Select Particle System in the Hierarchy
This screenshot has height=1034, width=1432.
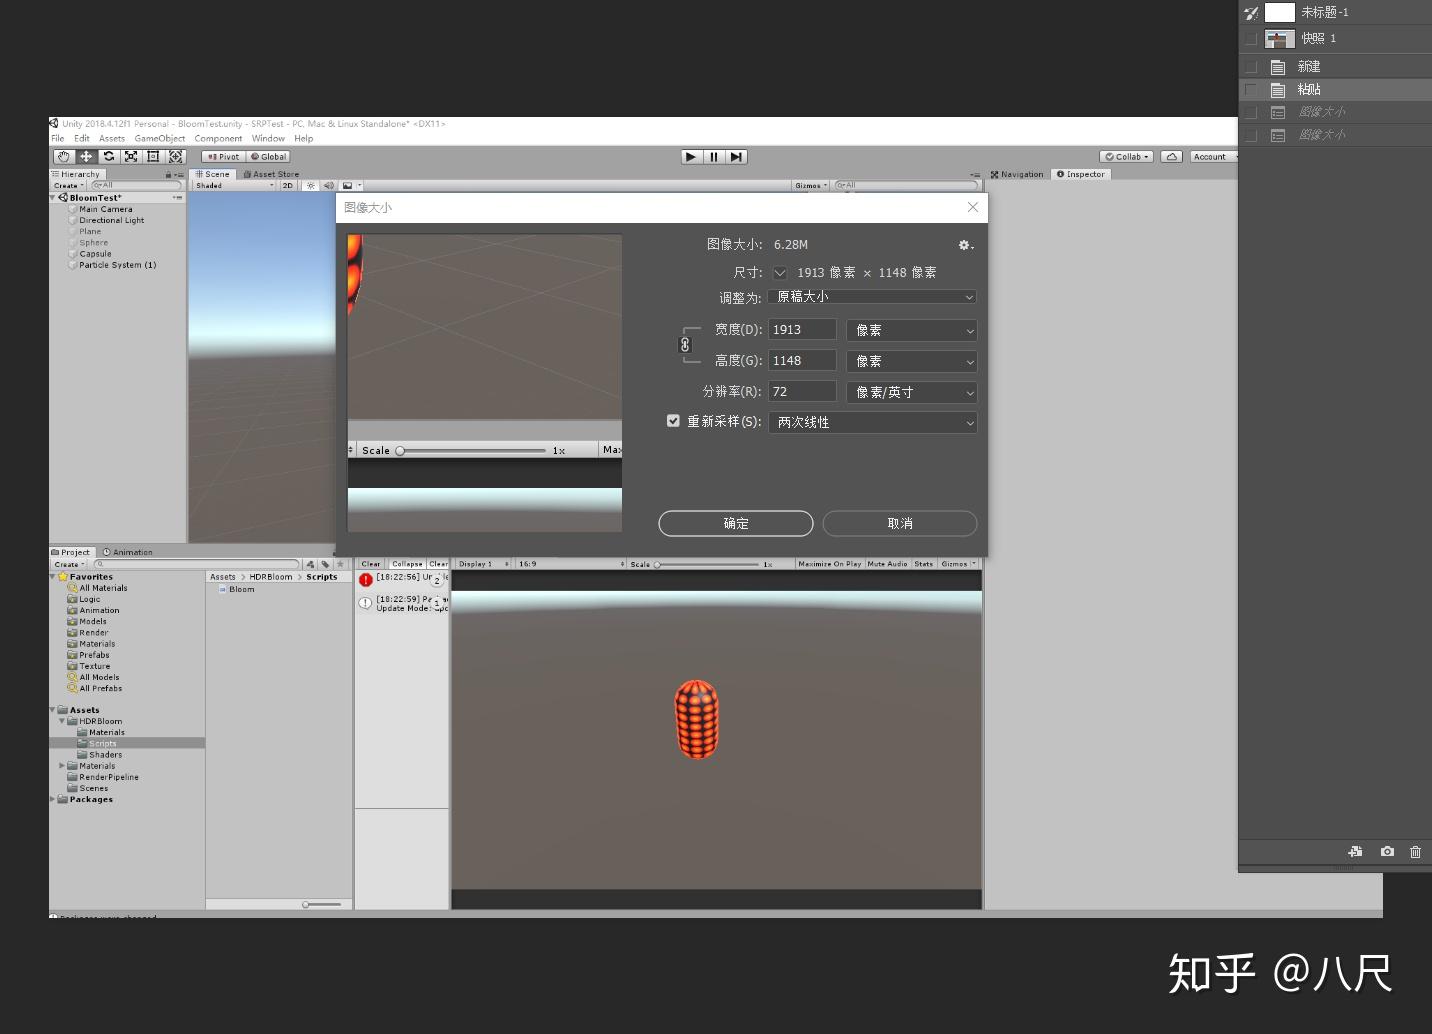(117, 264)
